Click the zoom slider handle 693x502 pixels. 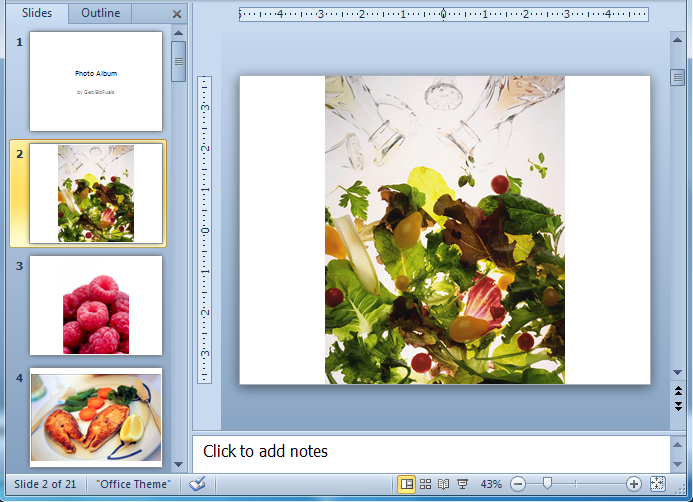tap(547, 484)
